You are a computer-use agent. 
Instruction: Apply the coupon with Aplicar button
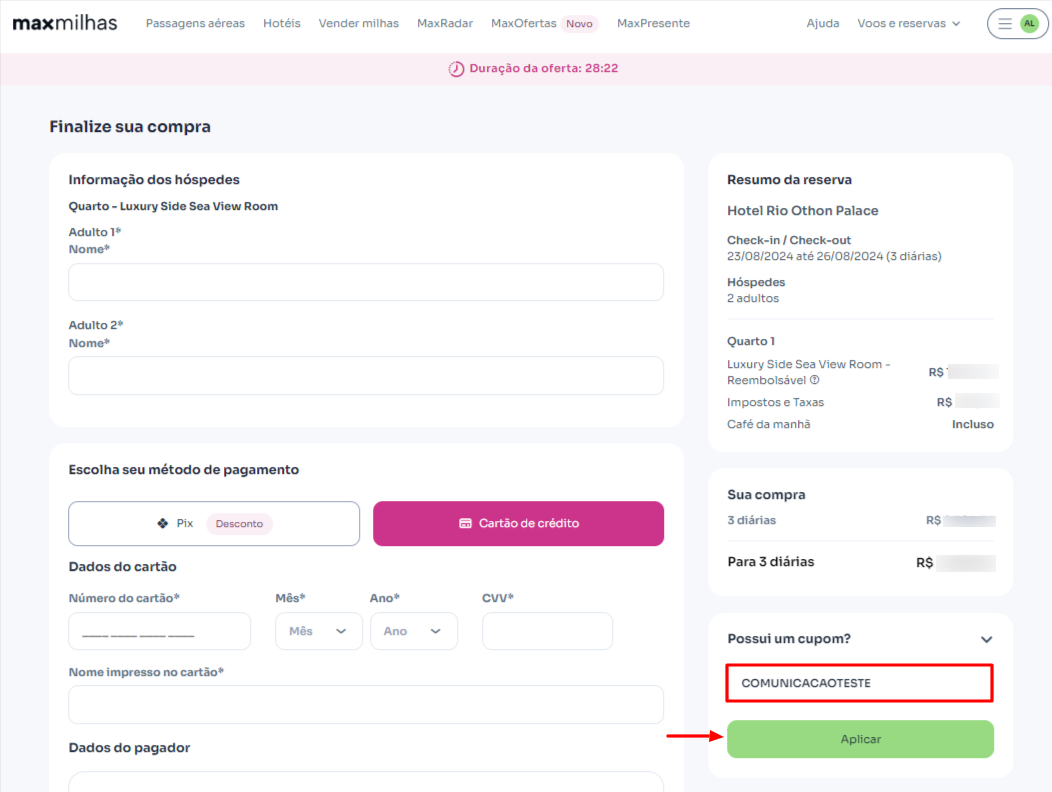[860, 739]
